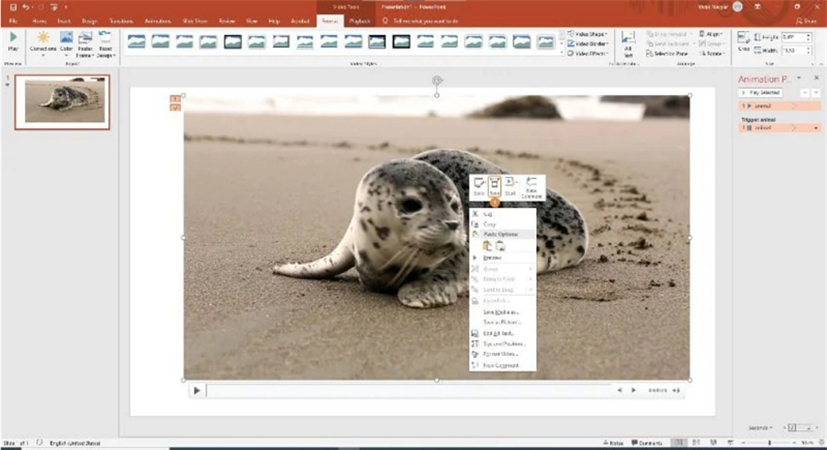This screenshot has width=827, height=450.
Task: Click New Comment in the mini toolbar
Action: pyautogui.click(x=532, y=186)
